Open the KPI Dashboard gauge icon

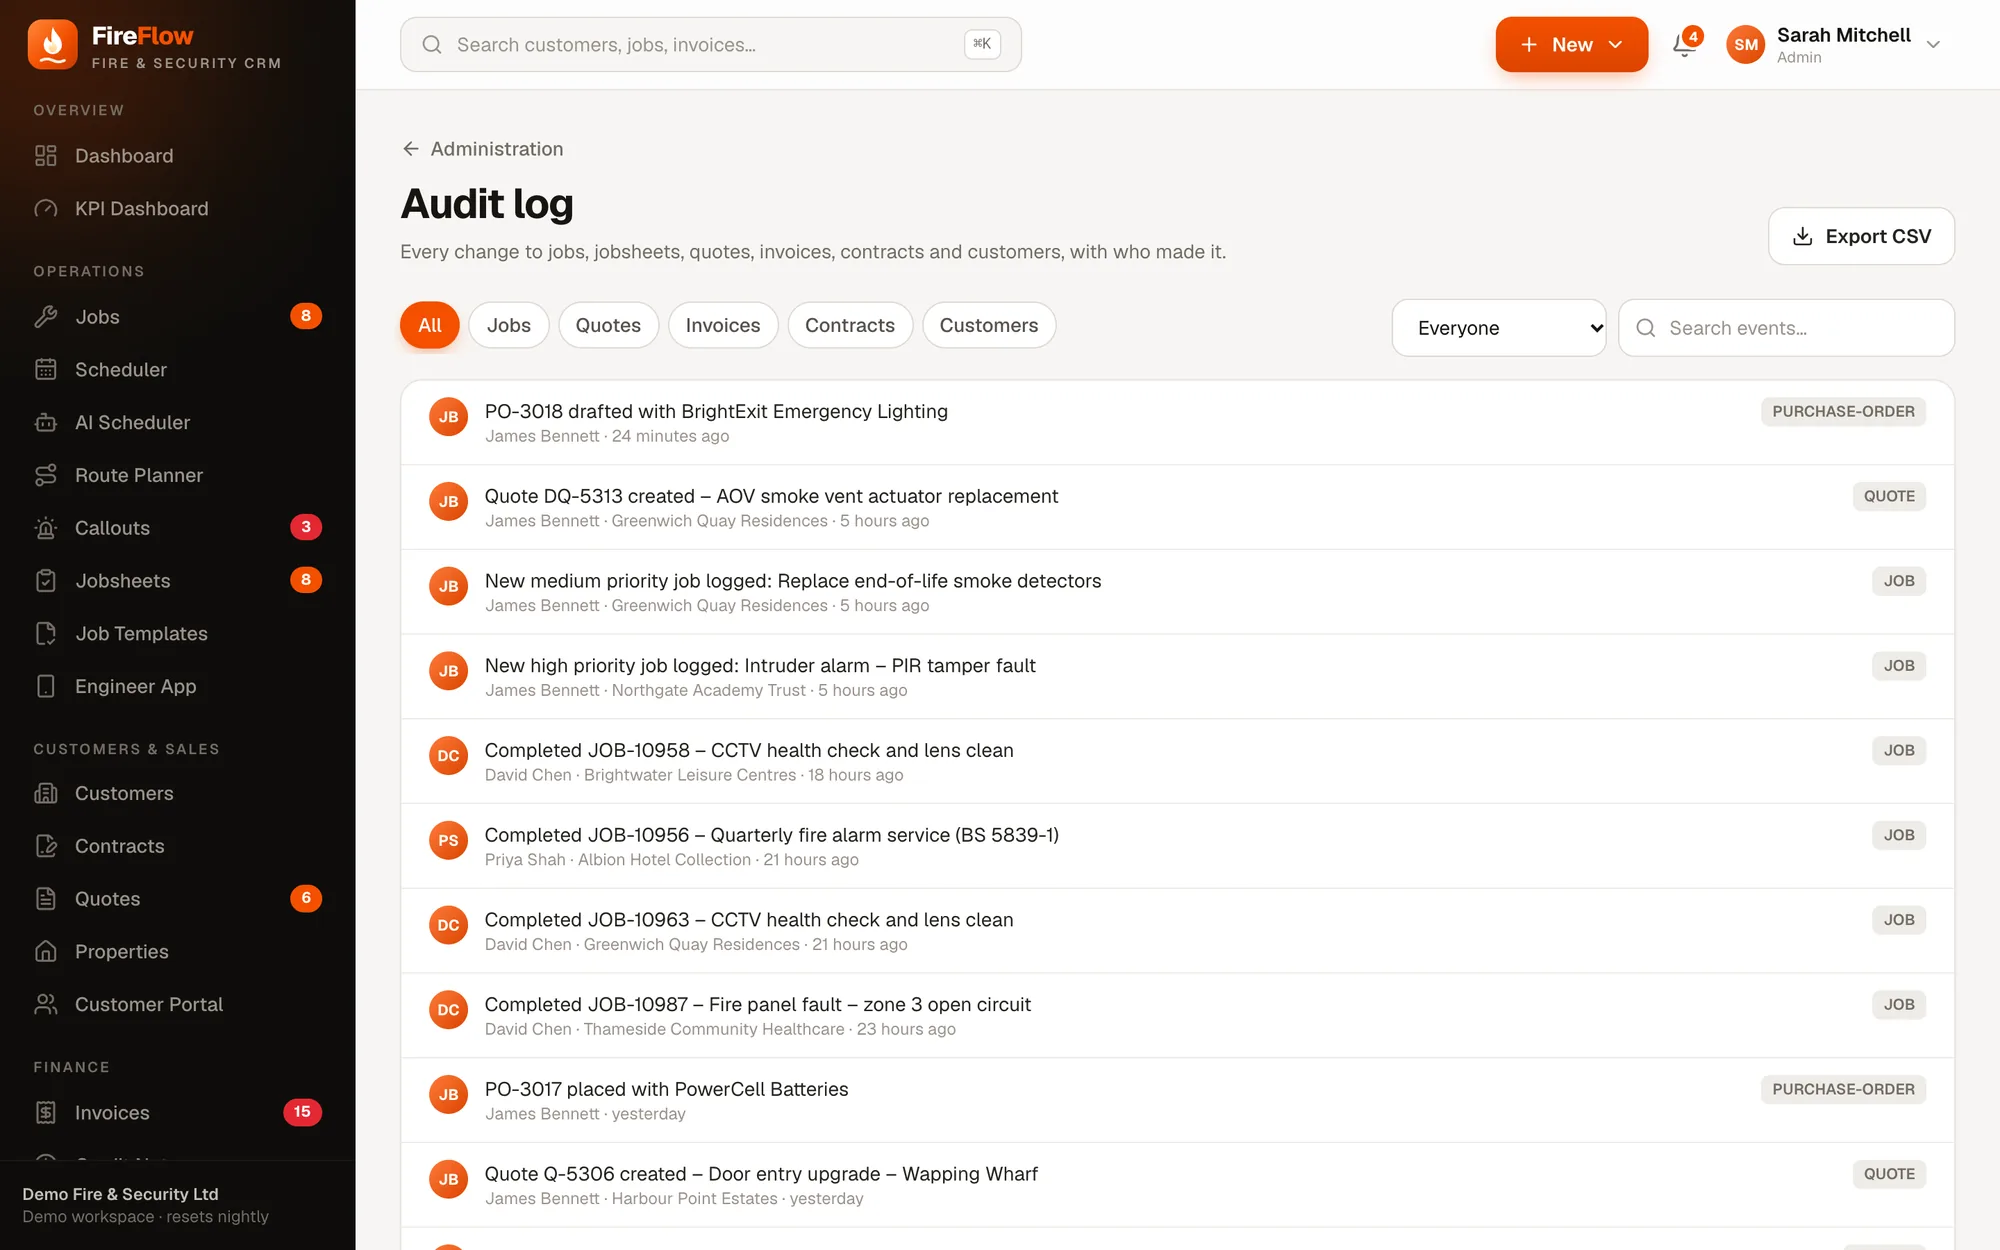(x=46, y=209)
